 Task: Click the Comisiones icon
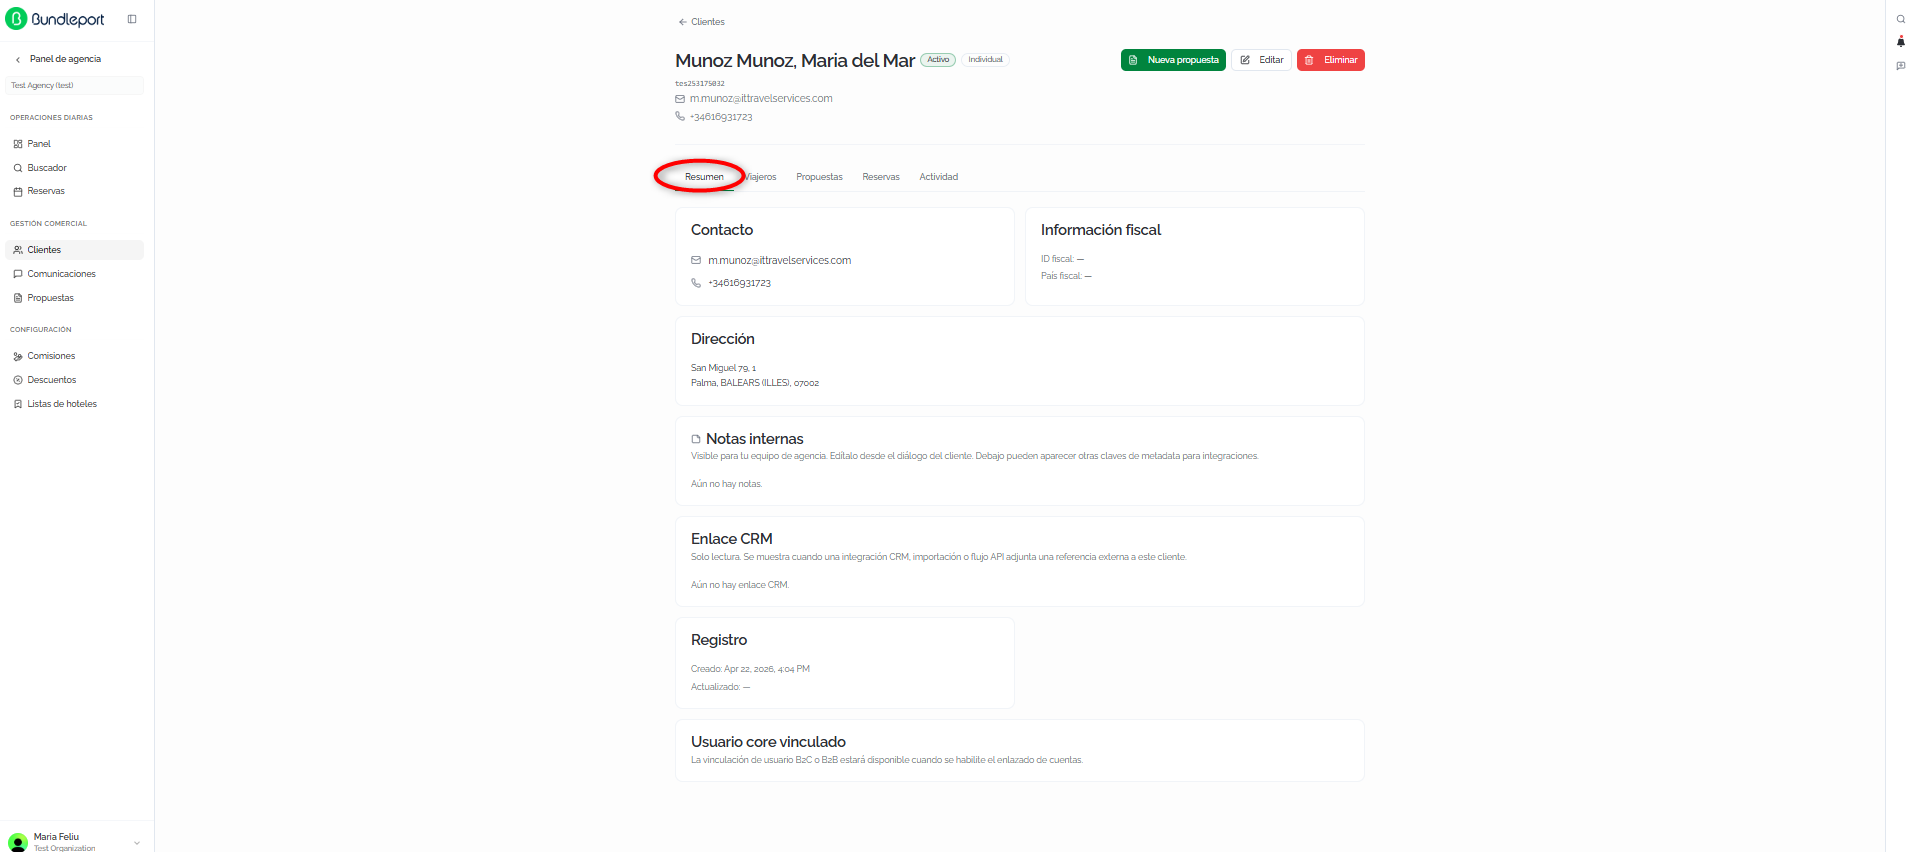18,356
